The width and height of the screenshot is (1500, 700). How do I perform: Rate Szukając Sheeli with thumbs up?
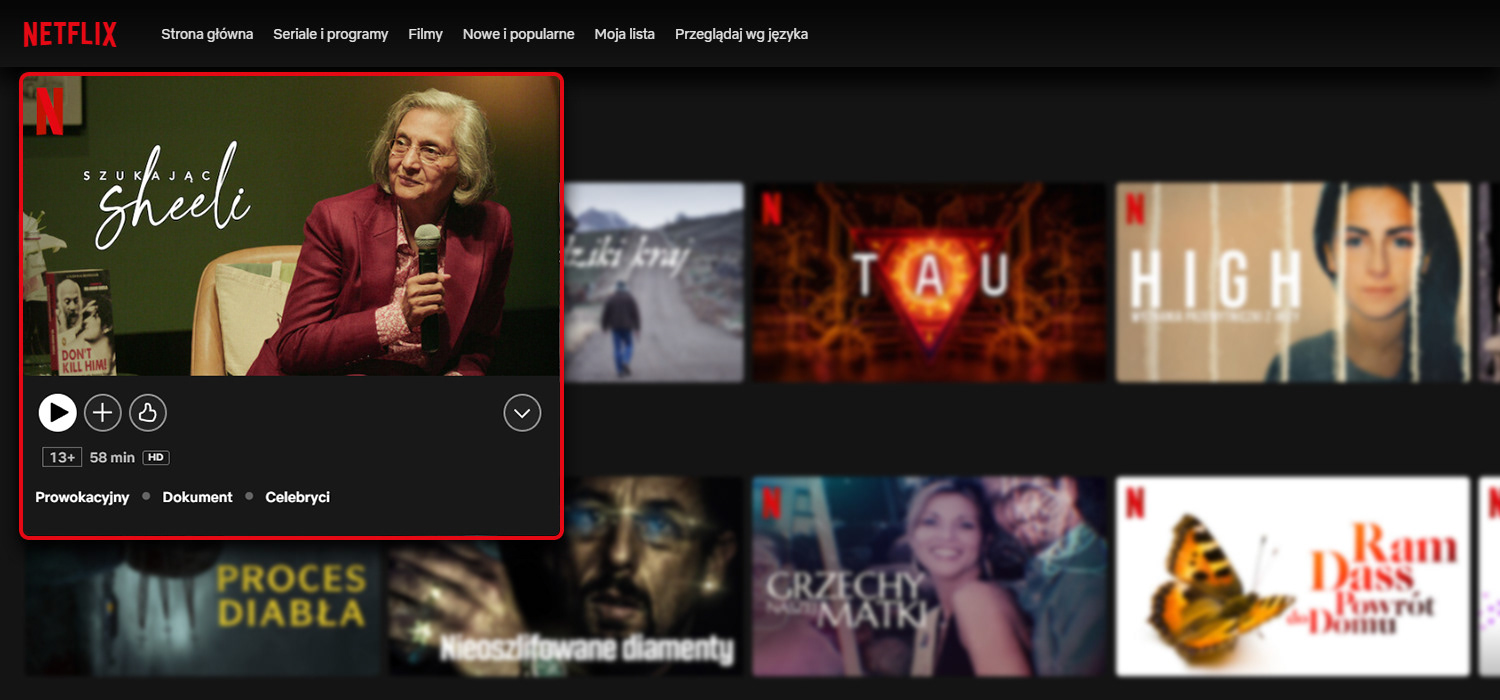tap(148, 412)
